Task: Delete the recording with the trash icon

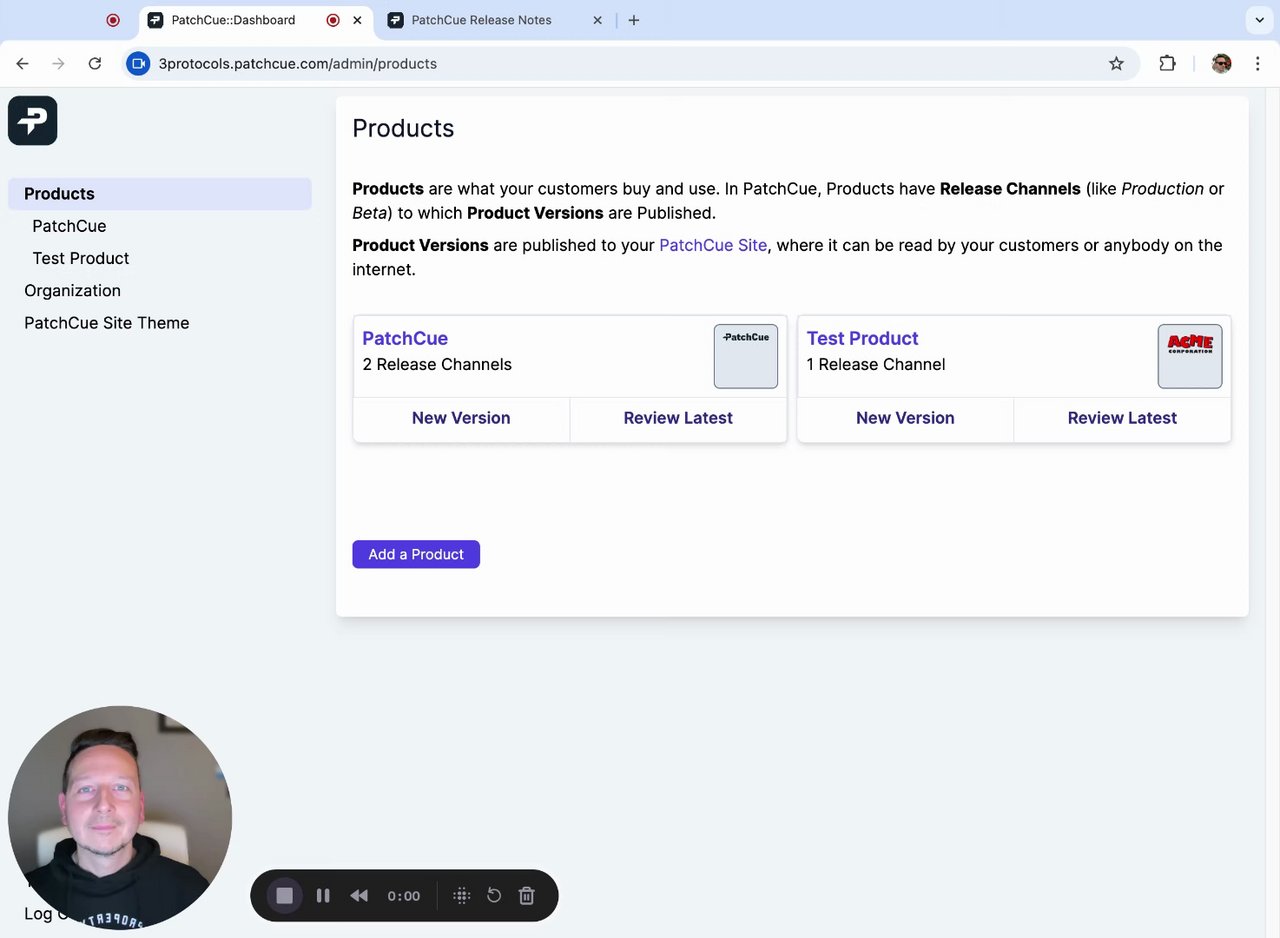Action: click(527, 896)
